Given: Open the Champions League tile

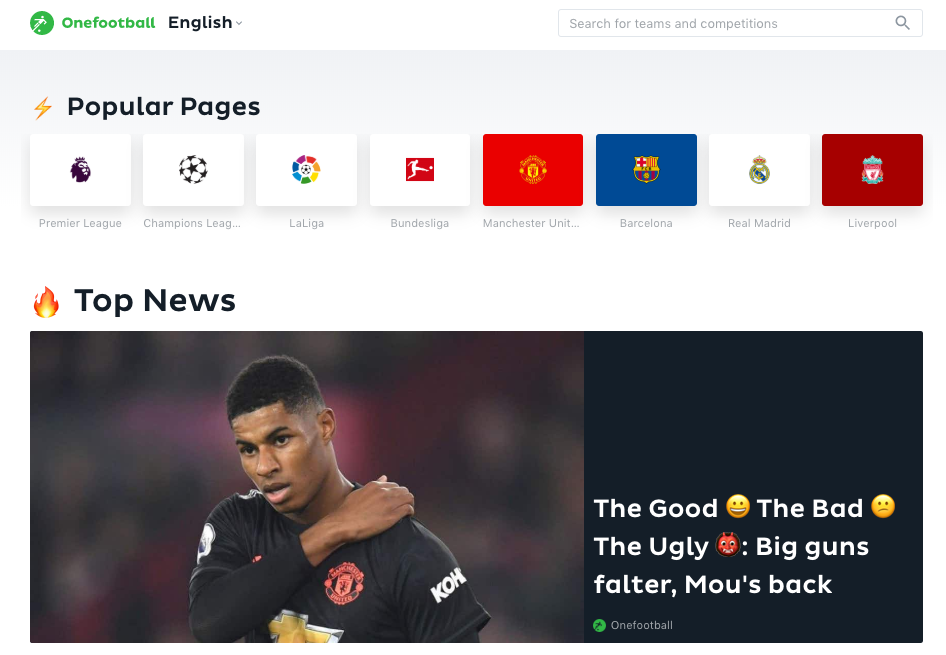Looking at the screenshot, I should point(193,170).
